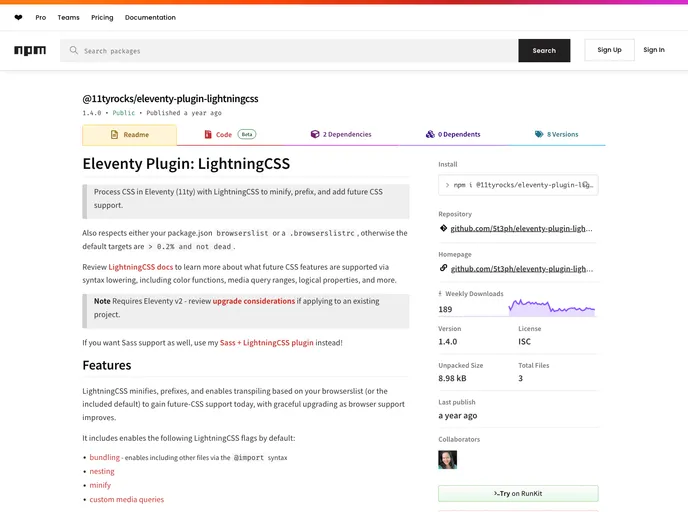Viewport: 688px width, 512px height.
Task: Click the red Code file icon
Action: (208, 134)
